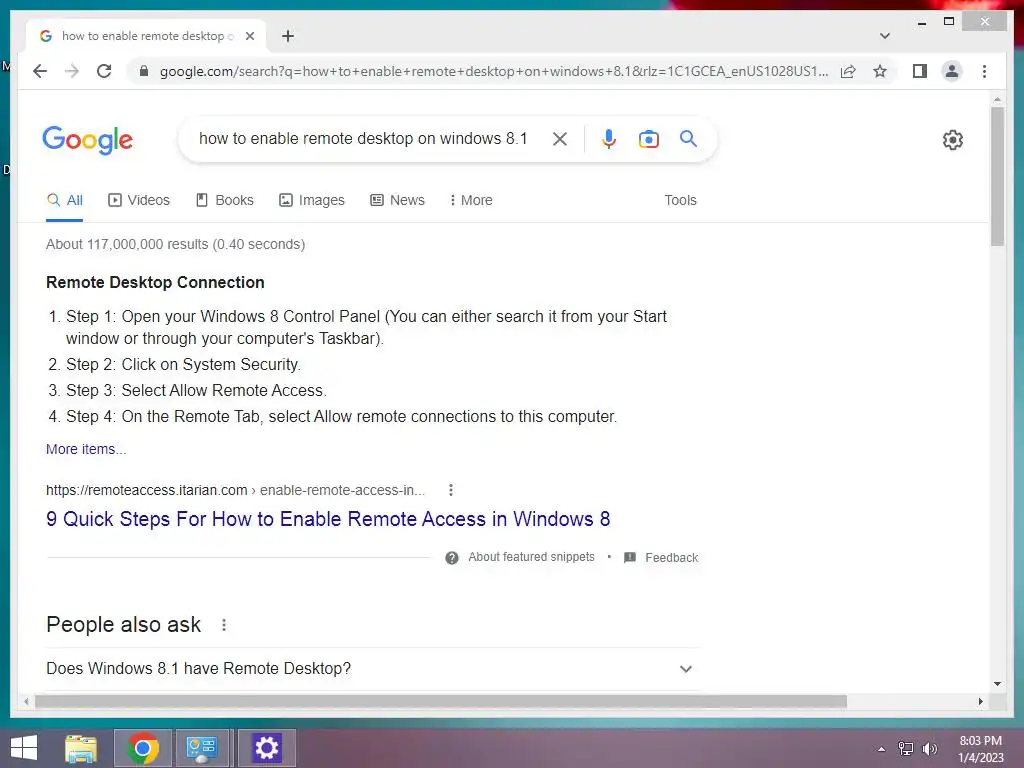This screenshot has height=768, width=1024.
Task: Switch to News results tab
Action: click(x=397, y=200)
